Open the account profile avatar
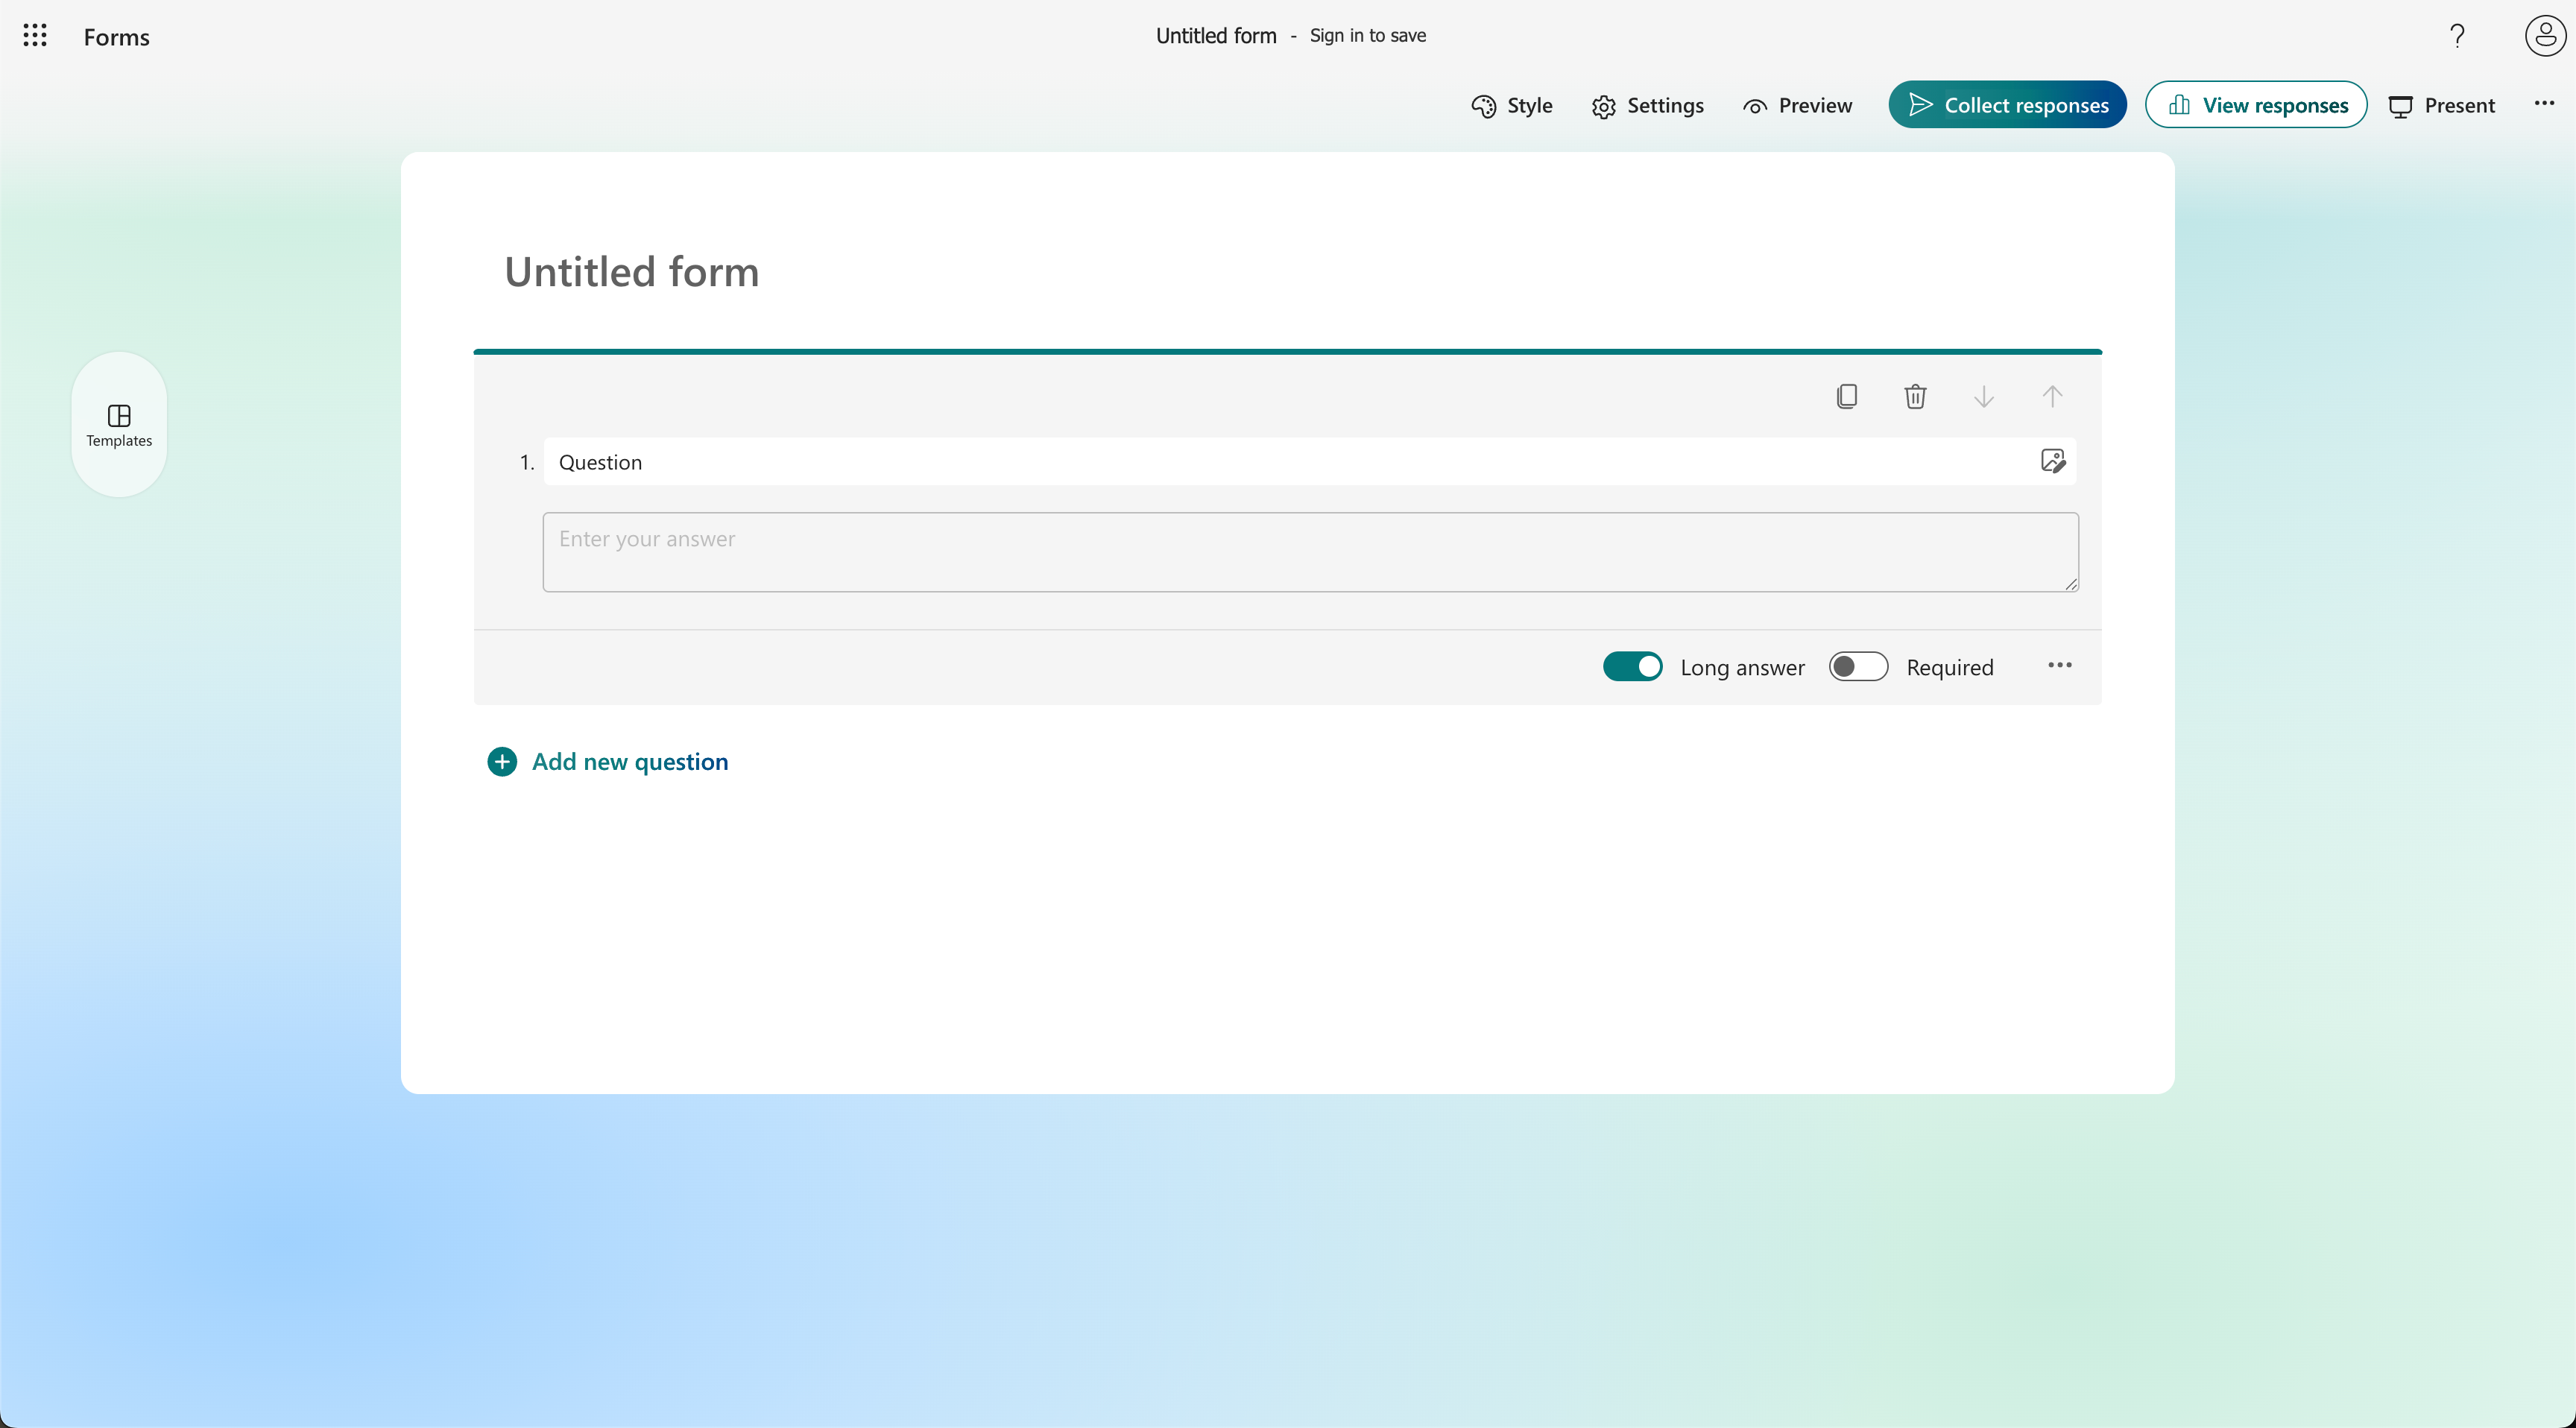The height and width of the screenshot is (1428, 2576). point(2544,34)
